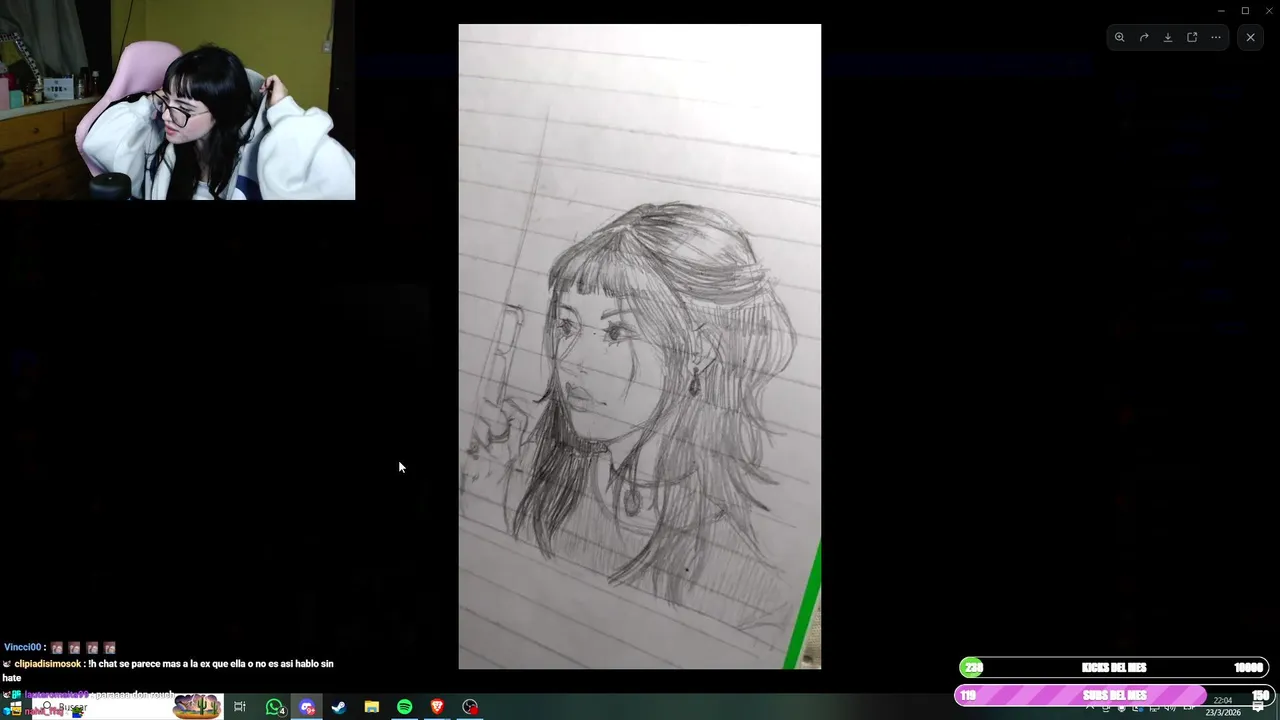1280x720 pixels.
Task: Download the drawing image
Action: coord(1168,37)
